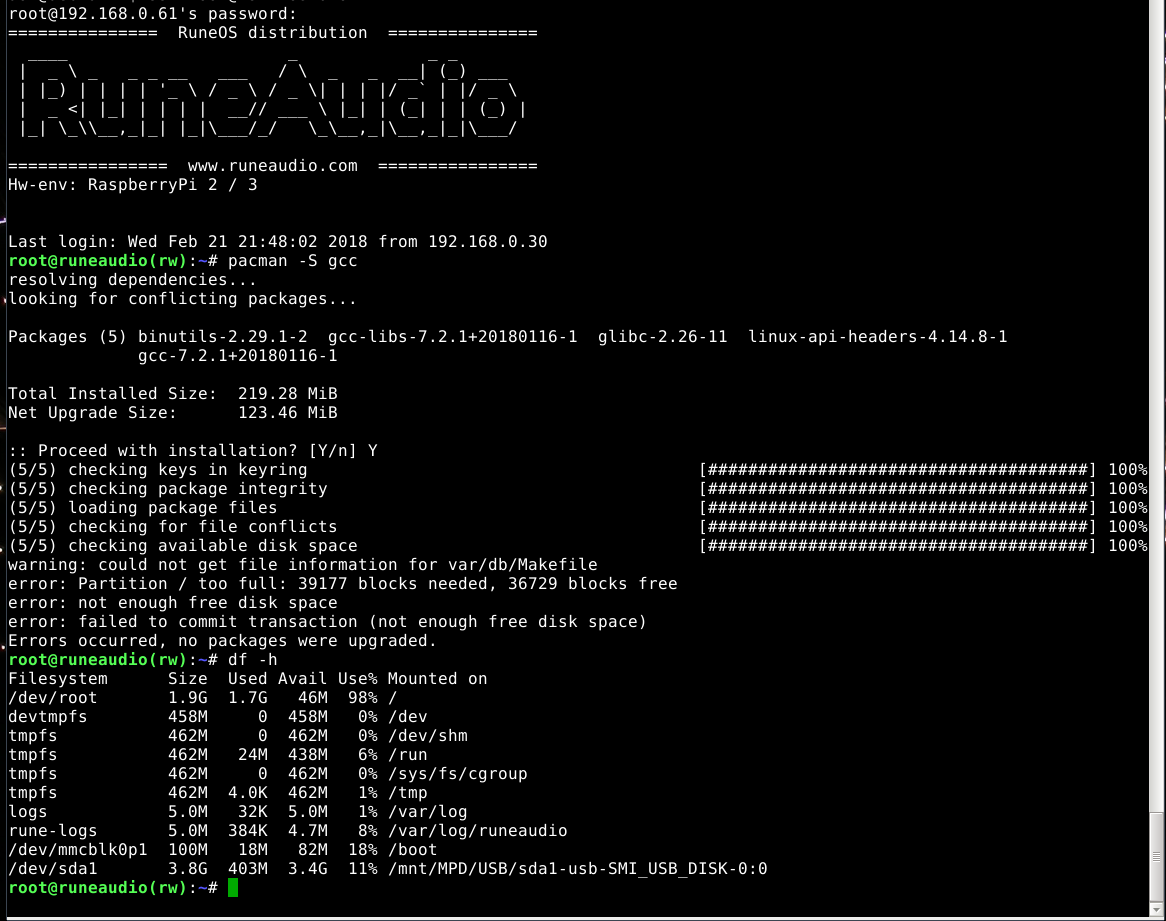Click '98%' usage value for root
The image size is (1166, 921).
tap(362, 698)
